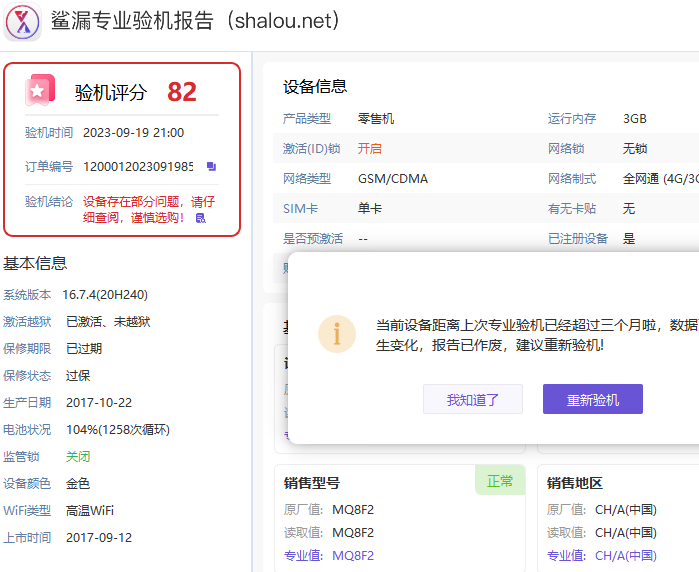Click the sales region 读取值 CH/A(中国)

(x=625, y=533)
